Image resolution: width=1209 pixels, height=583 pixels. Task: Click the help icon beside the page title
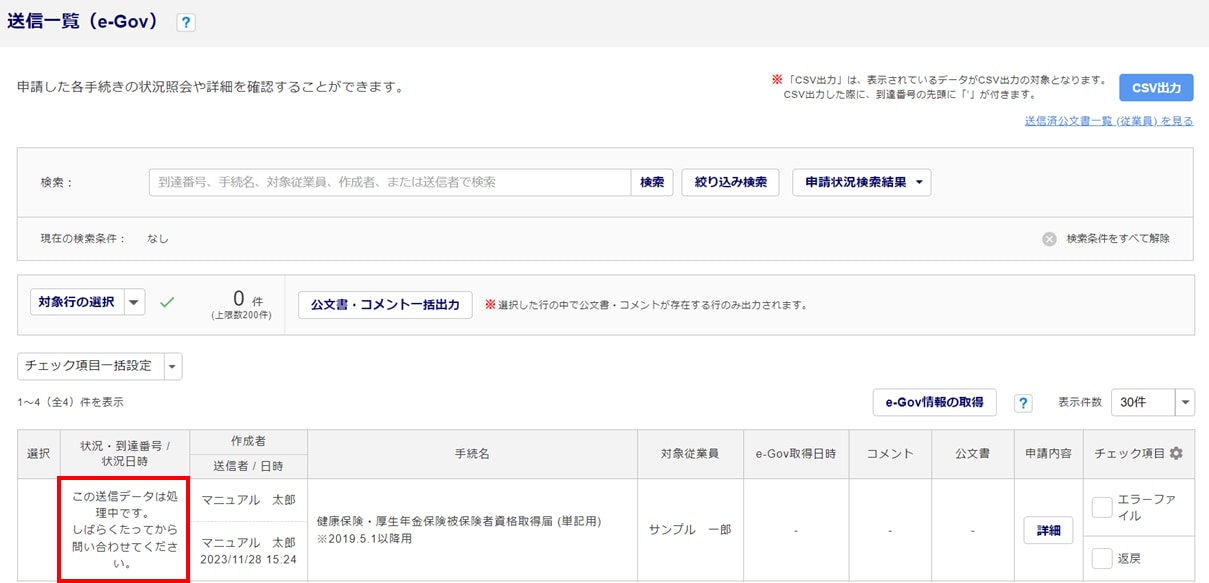click(x=185, y=23)
